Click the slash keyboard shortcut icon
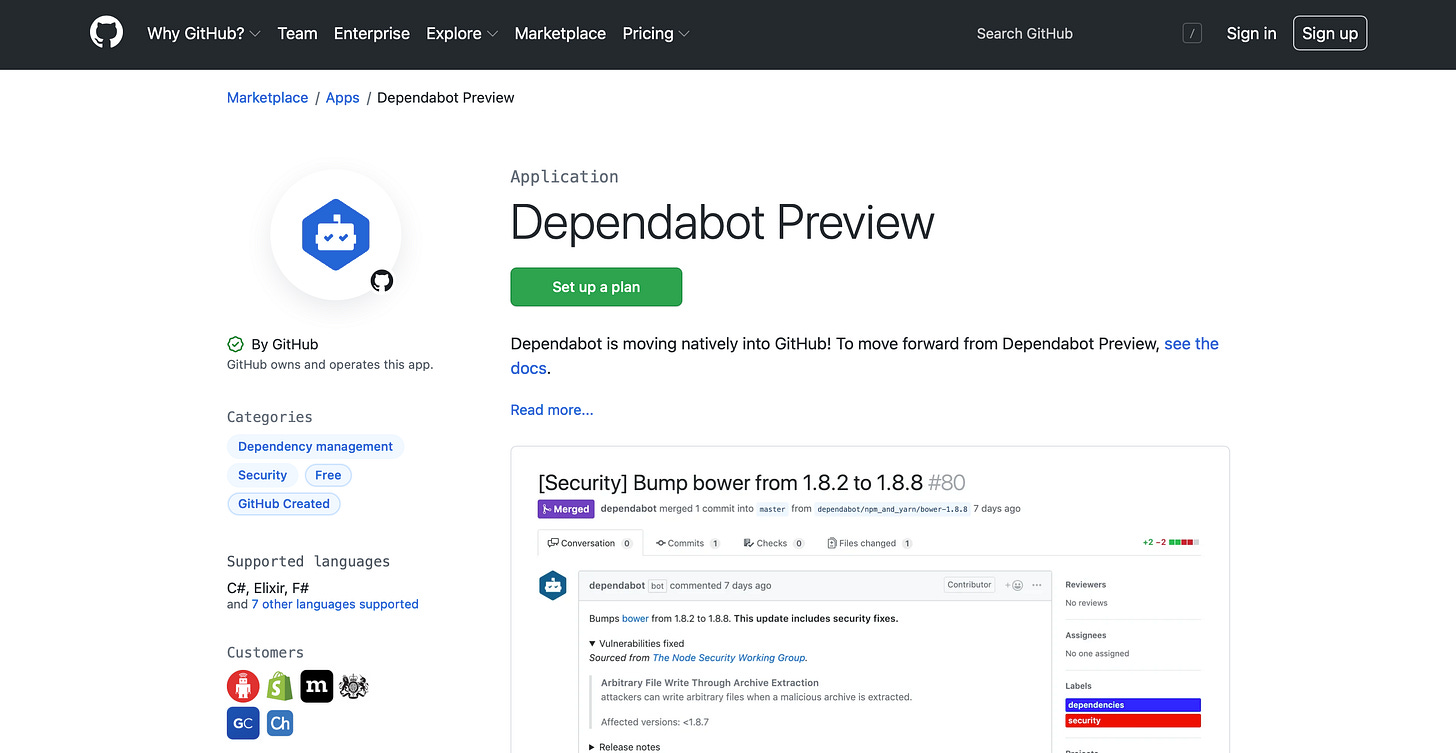 pos(1192,33)
